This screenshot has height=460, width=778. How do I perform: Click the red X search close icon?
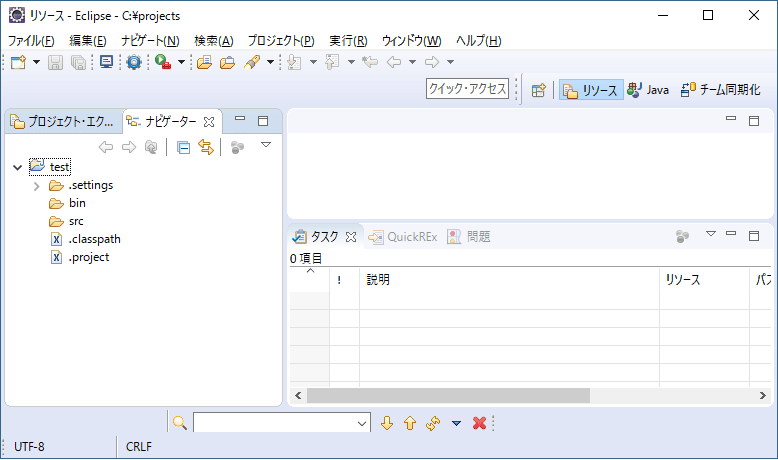coord(479,423)
